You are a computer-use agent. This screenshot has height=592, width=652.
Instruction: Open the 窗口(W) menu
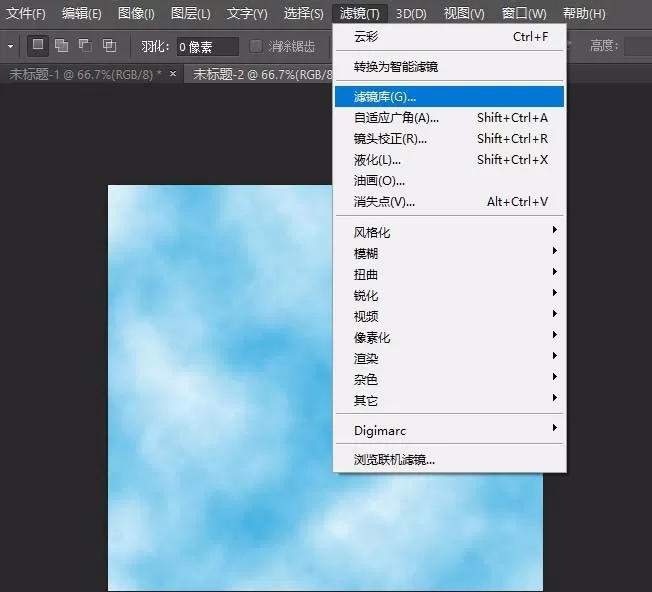click(524, 13)
